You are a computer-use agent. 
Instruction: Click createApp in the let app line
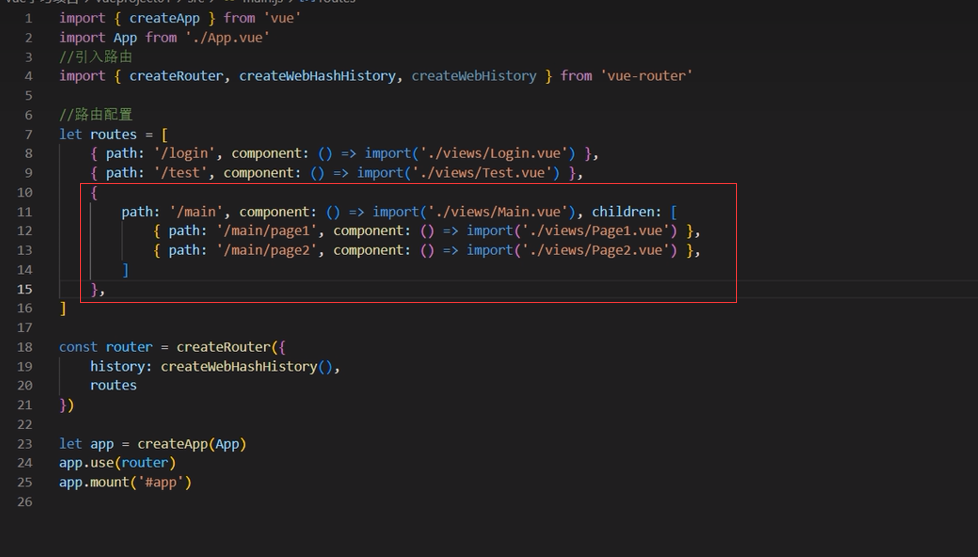click(x=172, y=444)
